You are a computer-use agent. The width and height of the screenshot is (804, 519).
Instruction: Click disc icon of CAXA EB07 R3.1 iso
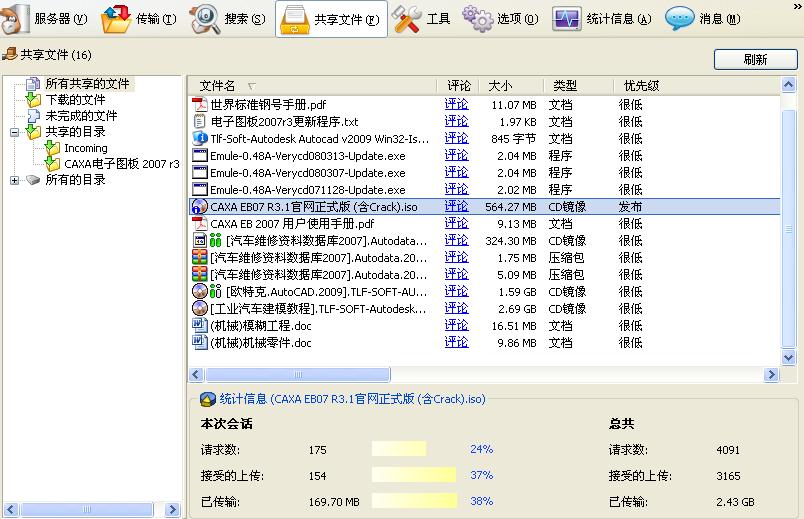199,207
